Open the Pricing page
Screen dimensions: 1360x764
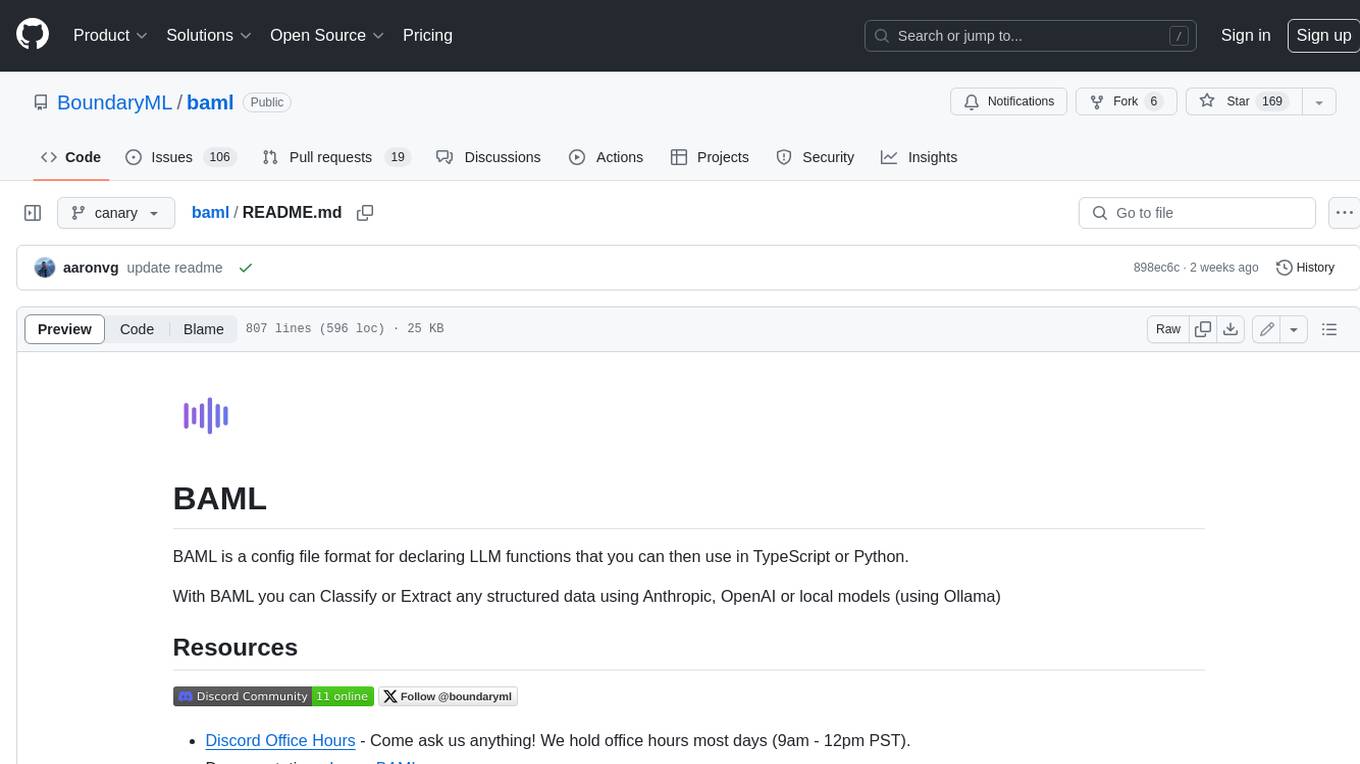(x=427, y=35)
